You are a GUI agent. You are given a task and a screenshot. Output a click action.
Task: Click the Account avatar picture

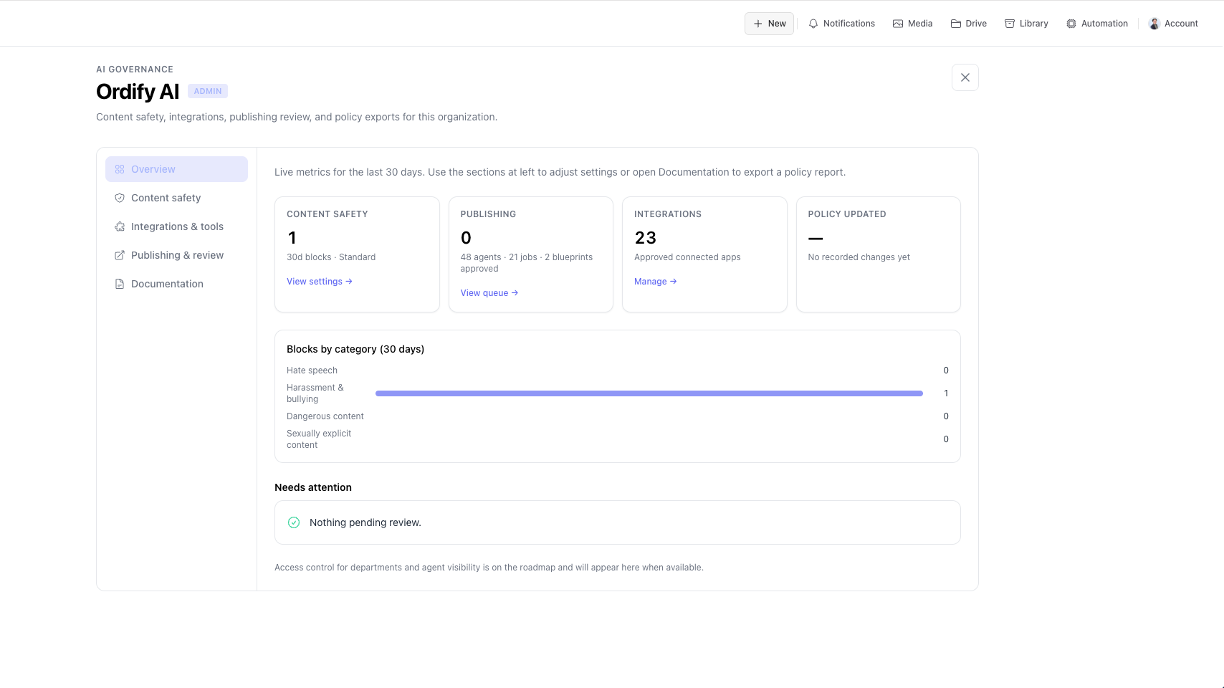pos(1154,23)
